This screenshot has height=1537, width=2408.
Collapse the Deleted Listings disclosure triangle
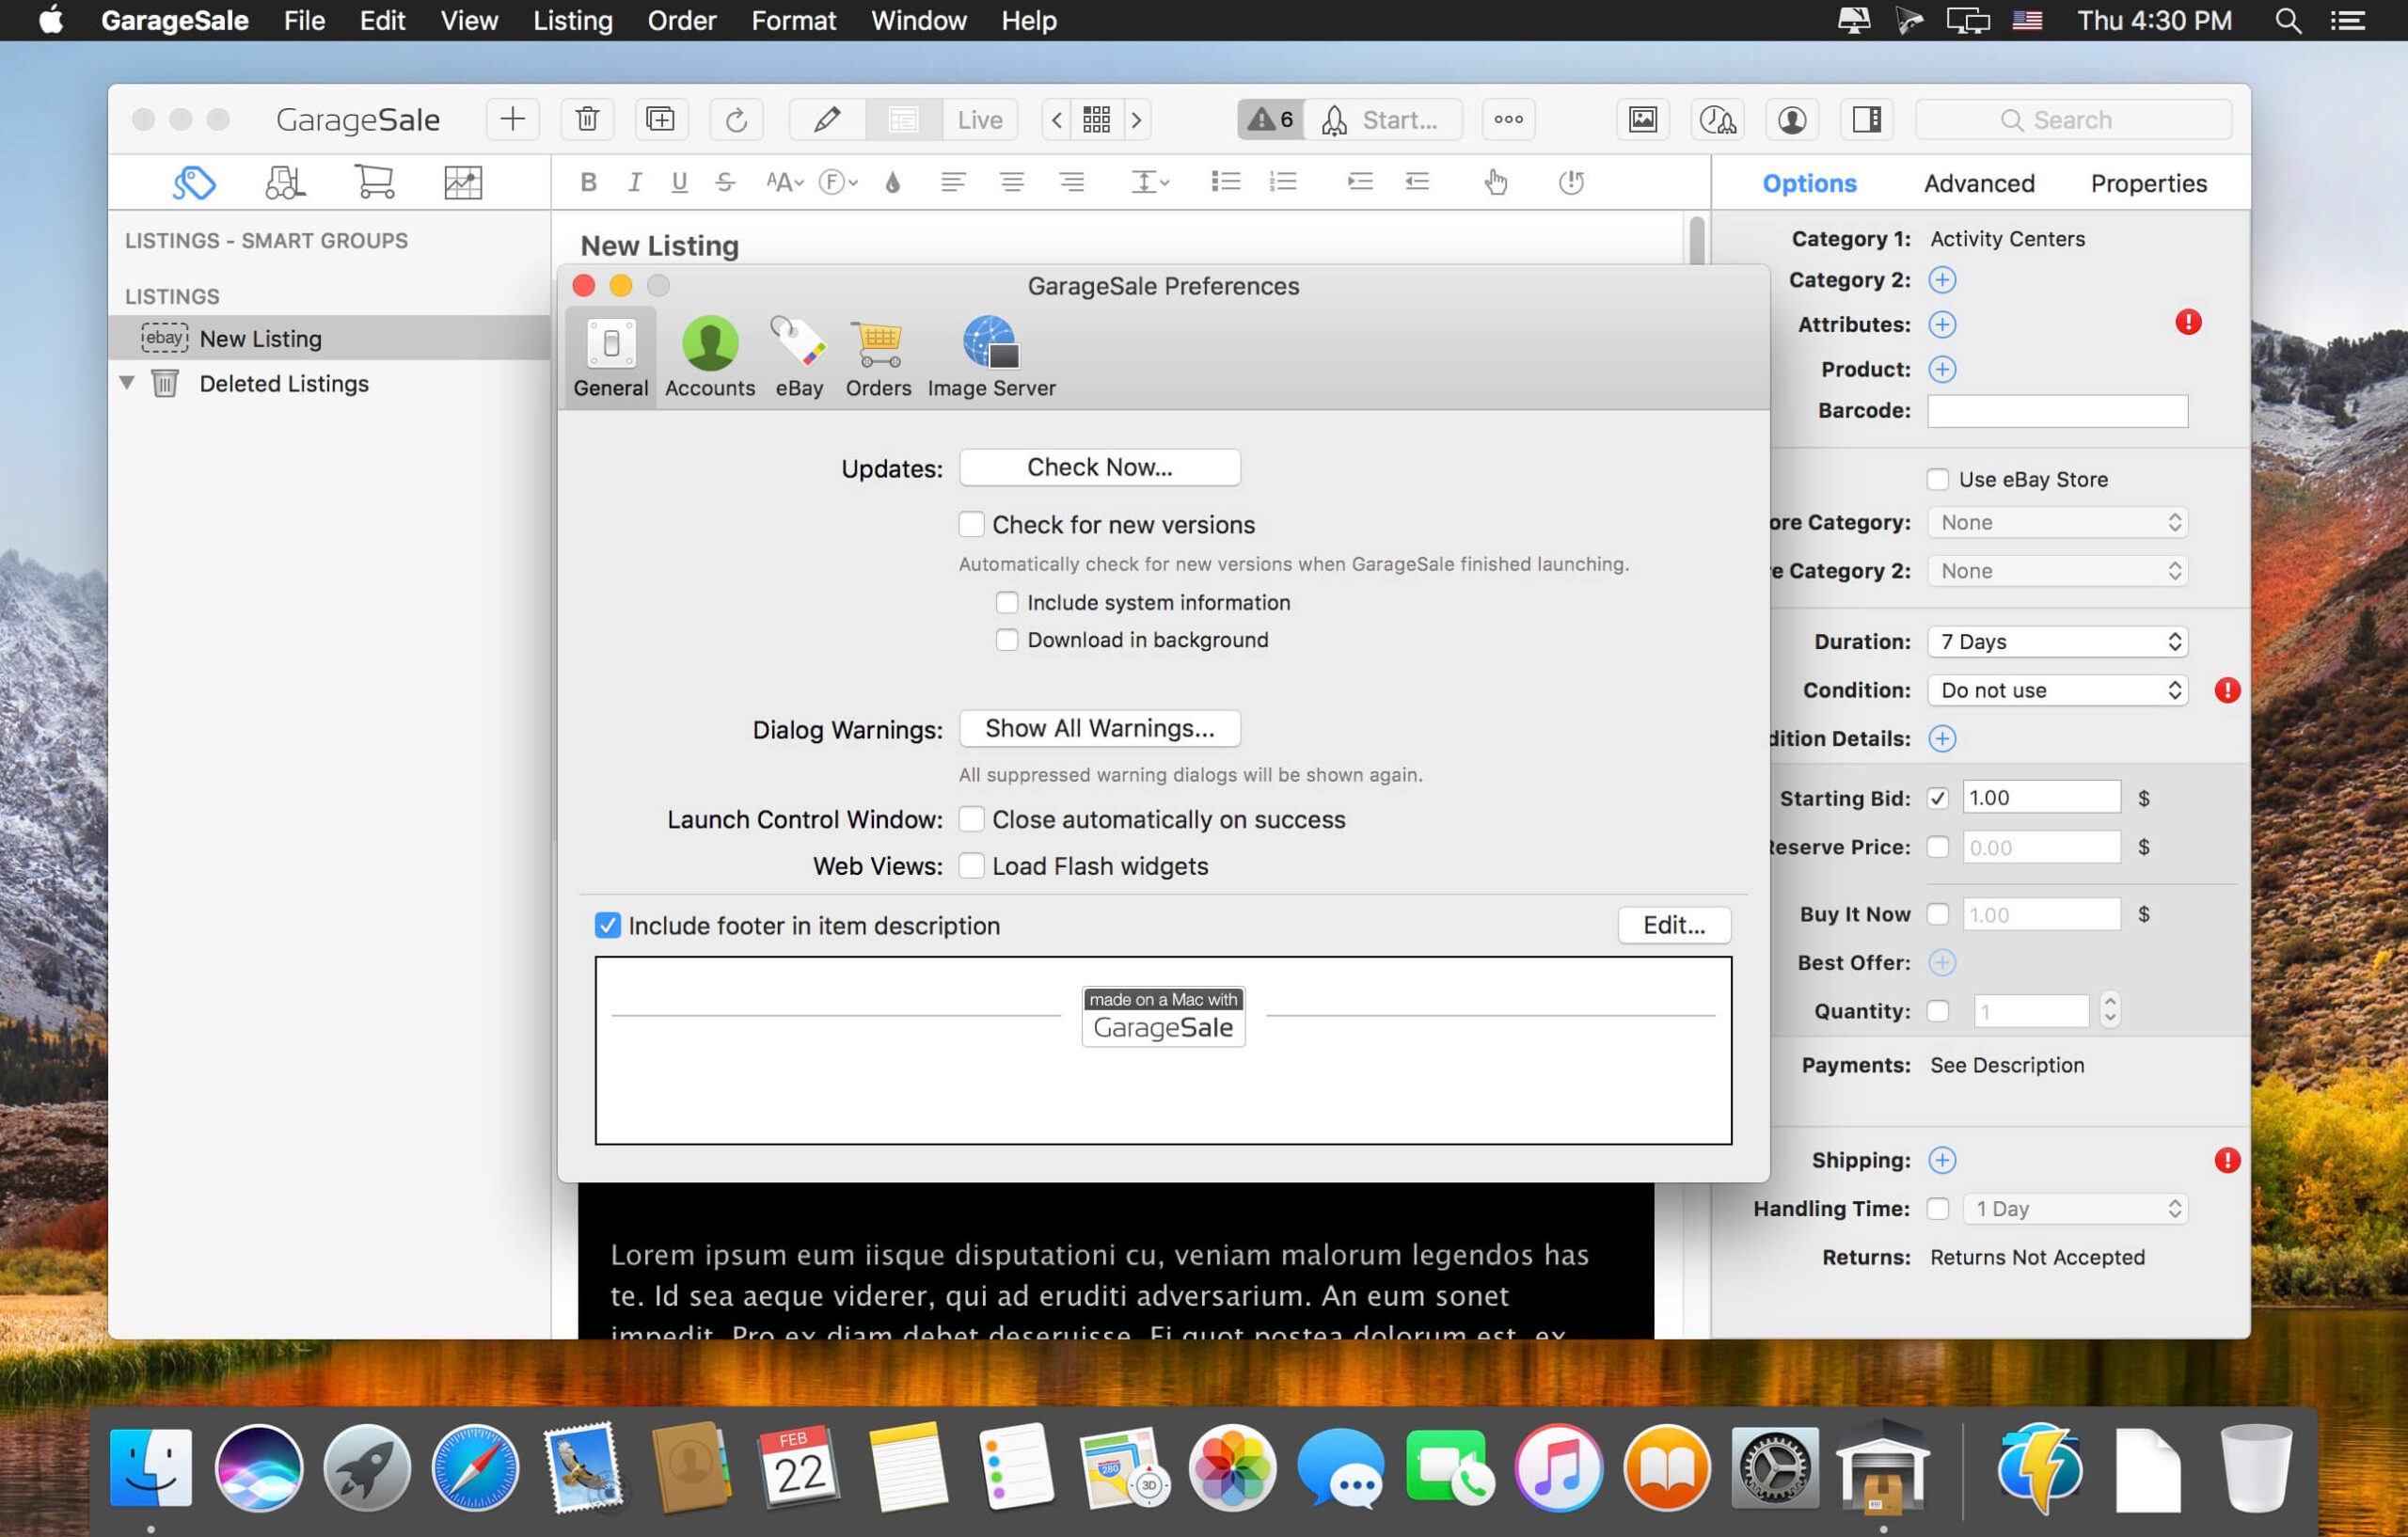click(x=127, y=383)
